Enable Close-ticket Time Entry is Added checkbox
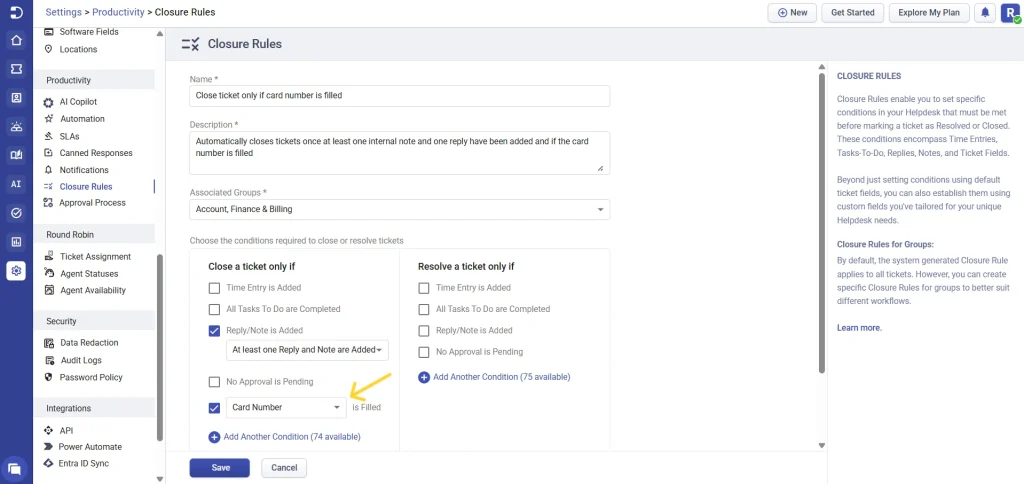The image size is (1024, 484). (214, 287)
